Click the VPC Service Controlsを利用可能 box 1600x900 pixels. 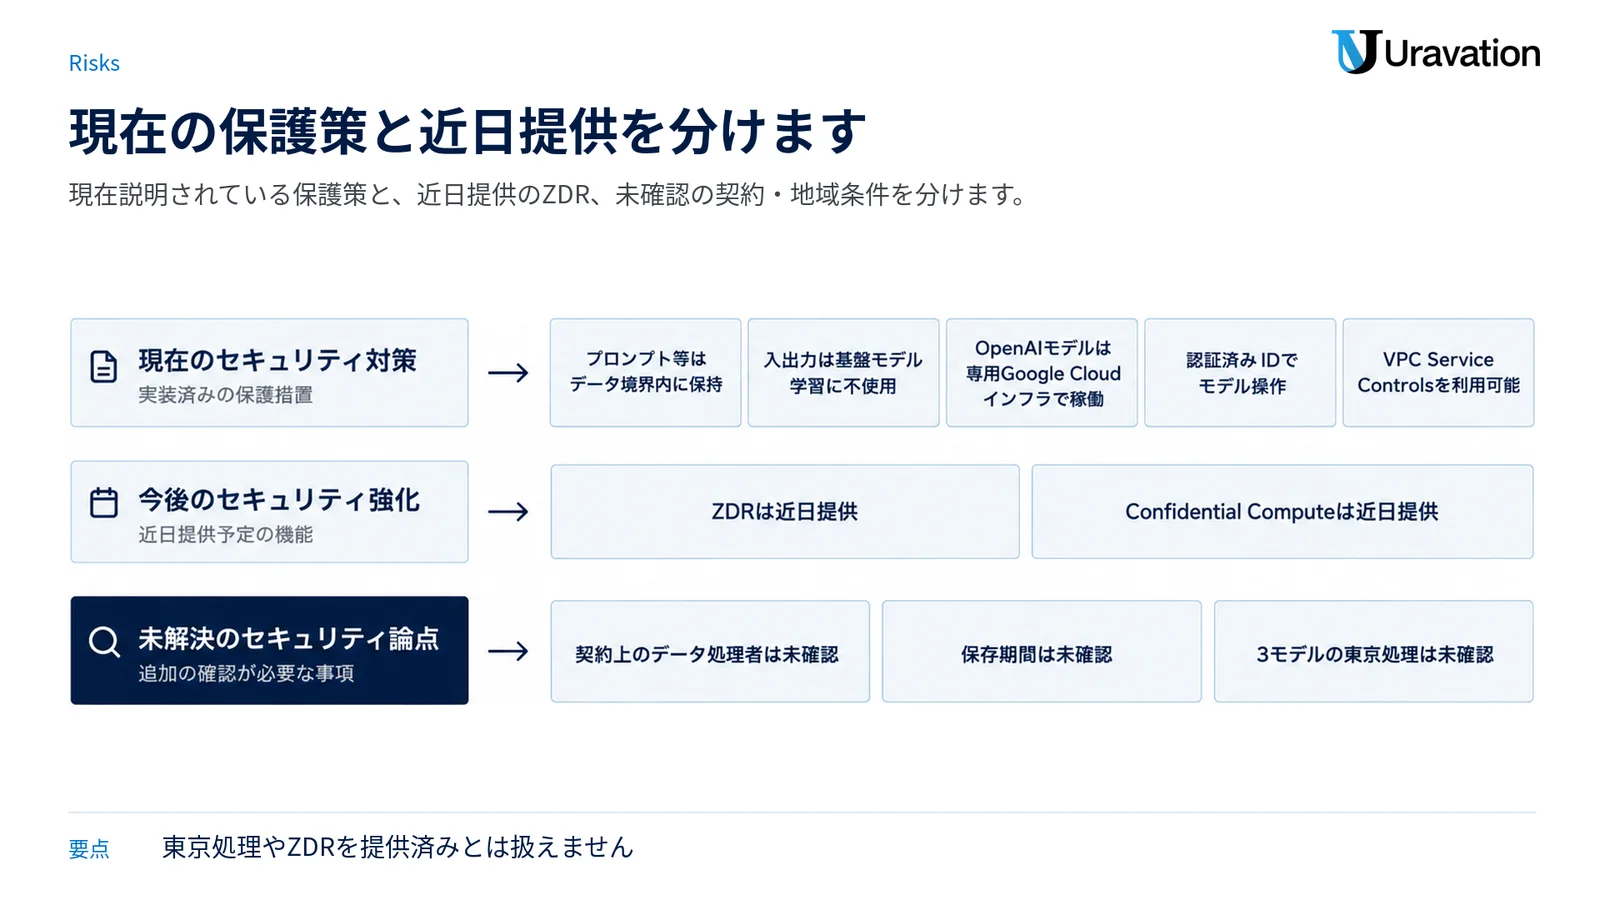1438,373
